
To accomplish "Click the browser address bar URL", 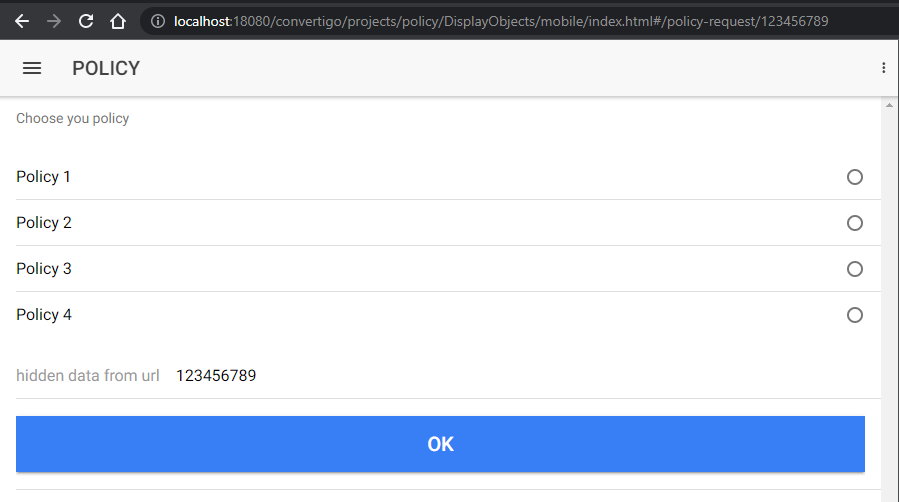I will [x=501, y=21].
